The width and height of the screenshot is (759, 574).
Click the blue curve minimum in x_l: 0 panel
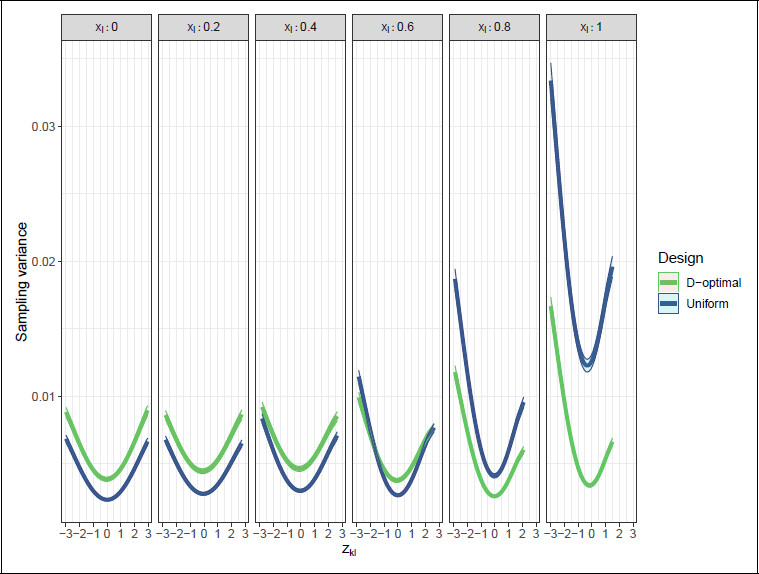(107, 498)
